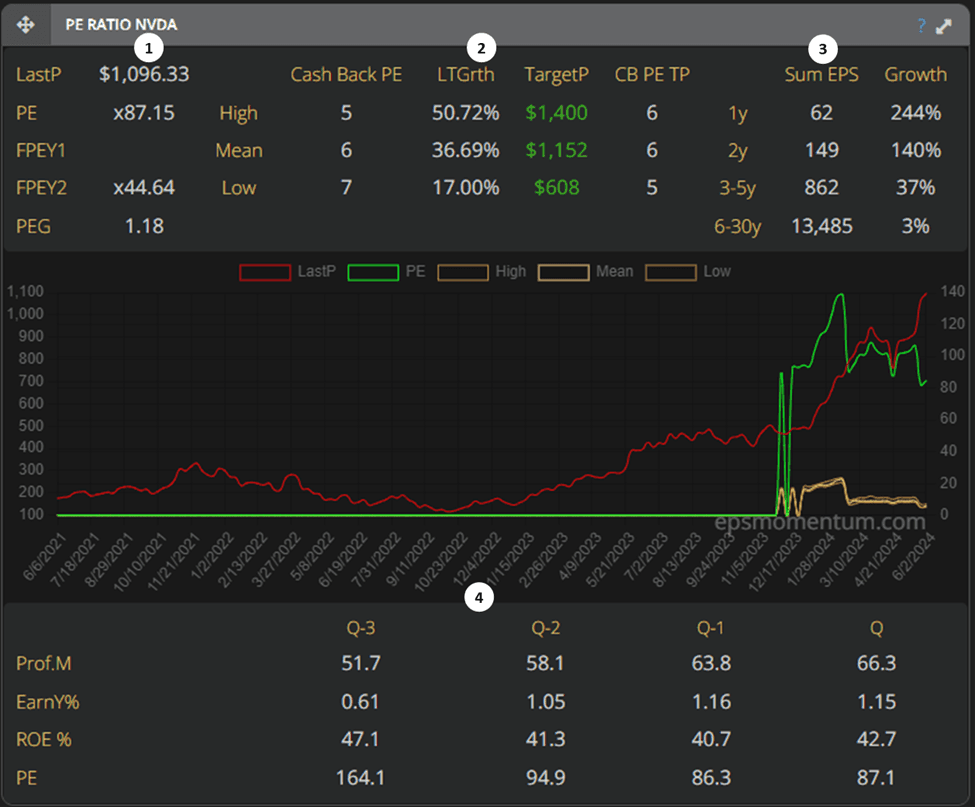Toggle the High series in legend

tap(482, 272)
